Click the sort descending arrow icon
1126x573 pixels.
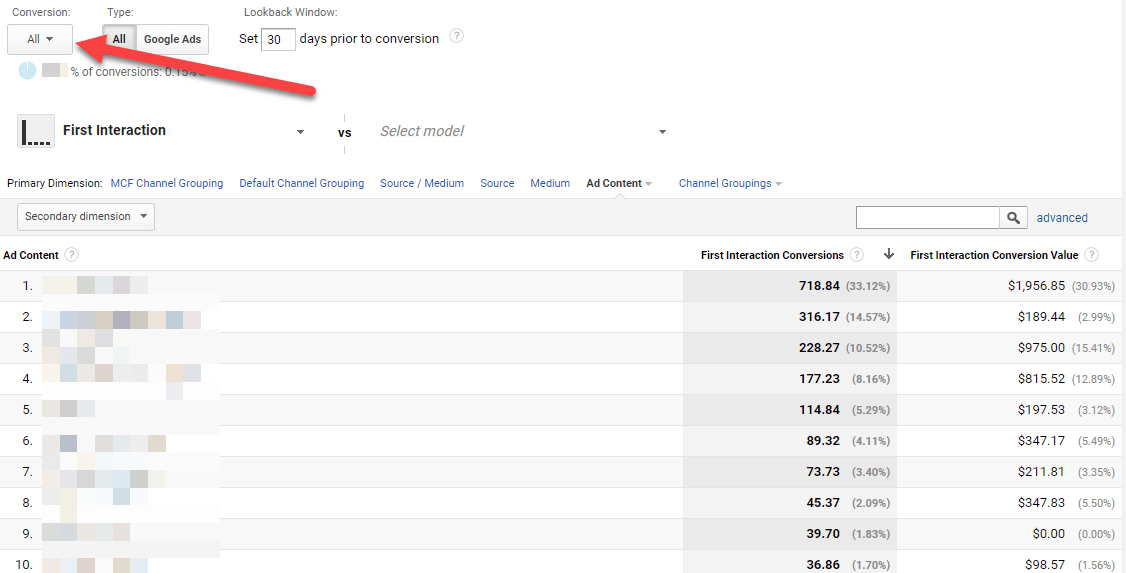(x=889, y=254)
